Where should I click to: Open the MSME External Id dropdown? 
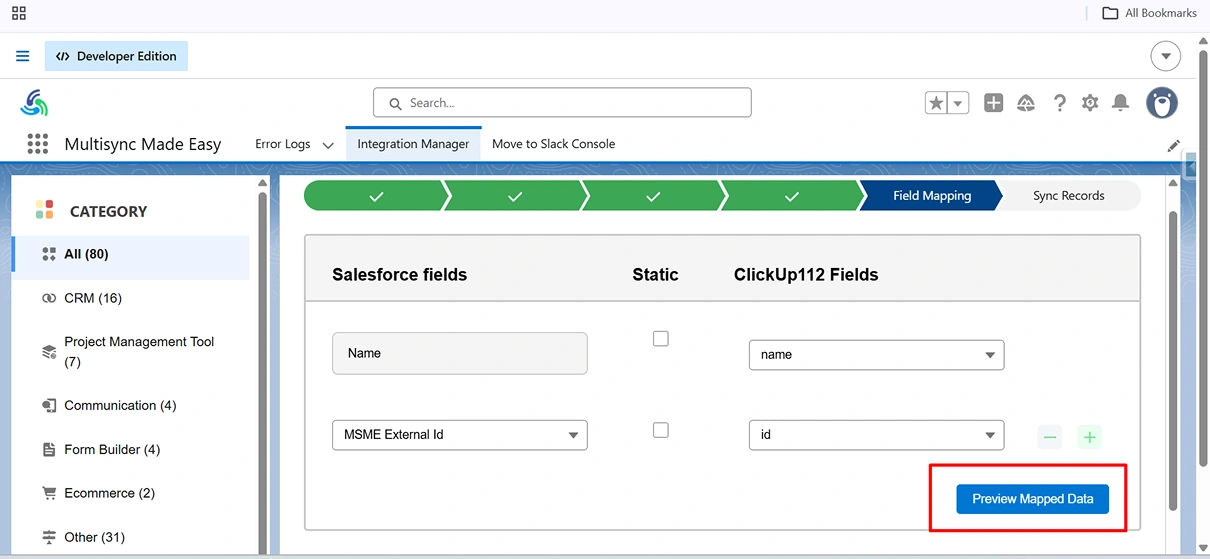tap(460, 435)
